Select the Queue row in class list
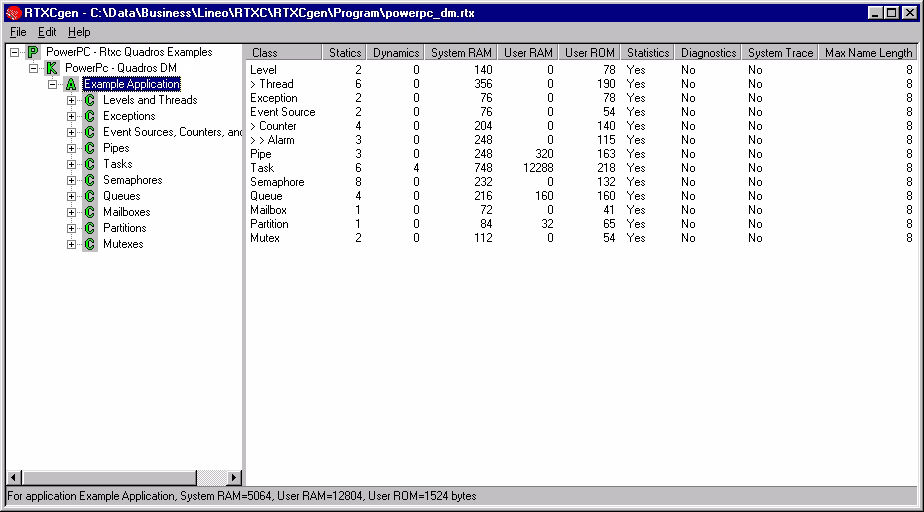This screenshot has width=924, height=512. (580, 196)
